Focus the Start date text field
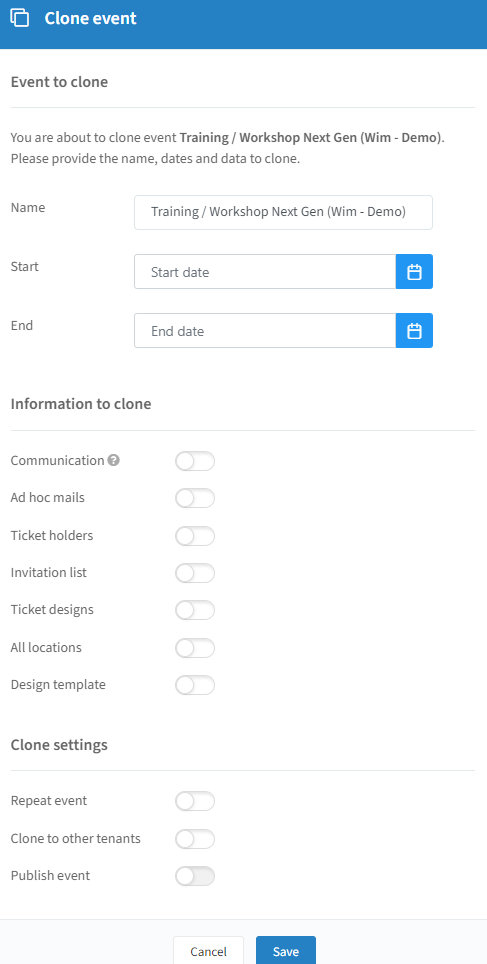This screenshot has width=487, height=964. pos(265,272)
